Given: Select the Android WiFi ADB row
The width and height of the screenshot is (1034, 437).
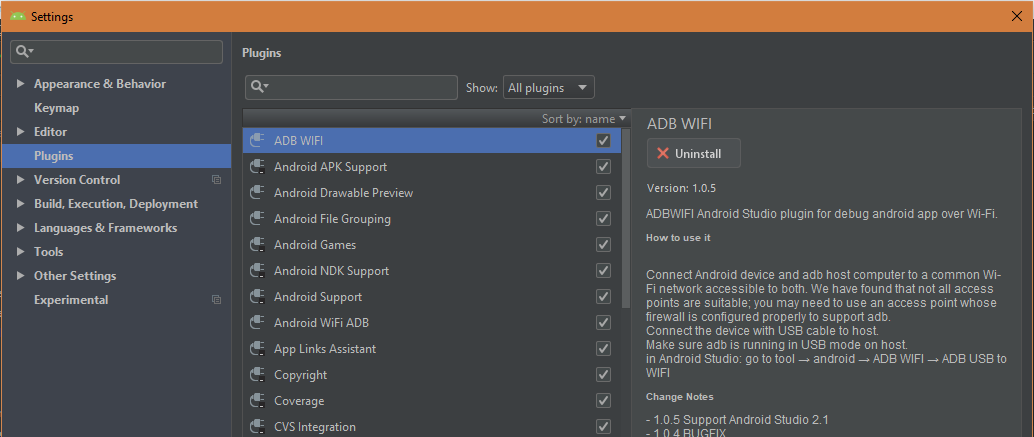Looking at the screenshot, I should click(x=432, y=322).
